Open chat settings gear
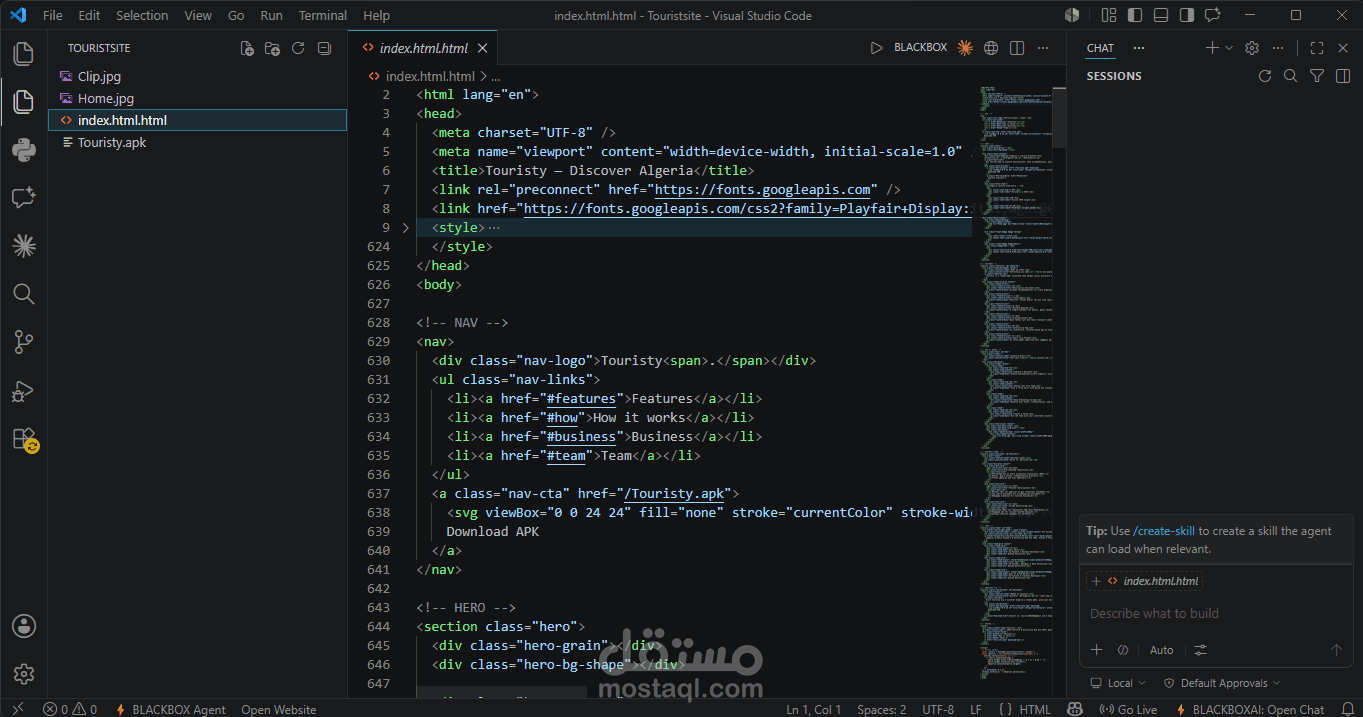Screen dimensions: 1363x717 point(1252,48)
